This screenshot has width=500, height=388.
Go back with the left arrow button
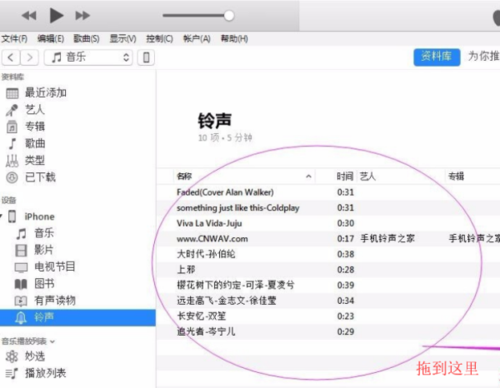point(11,57)
